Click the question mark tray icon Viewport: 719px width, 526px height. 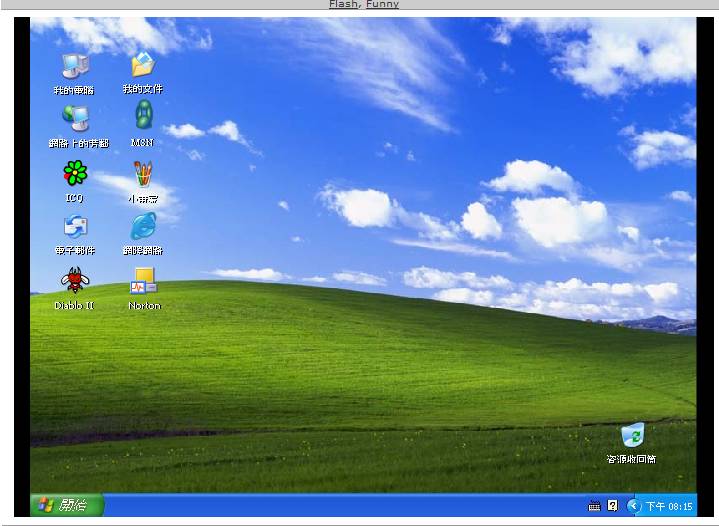[613, 505]
